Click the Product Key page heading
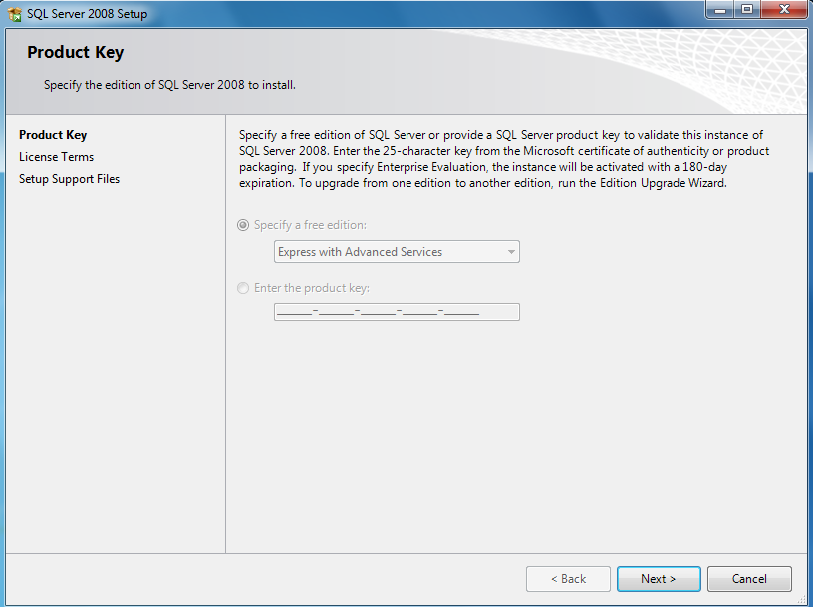This screenshot has height=607, width=813. tap(76, 52)
